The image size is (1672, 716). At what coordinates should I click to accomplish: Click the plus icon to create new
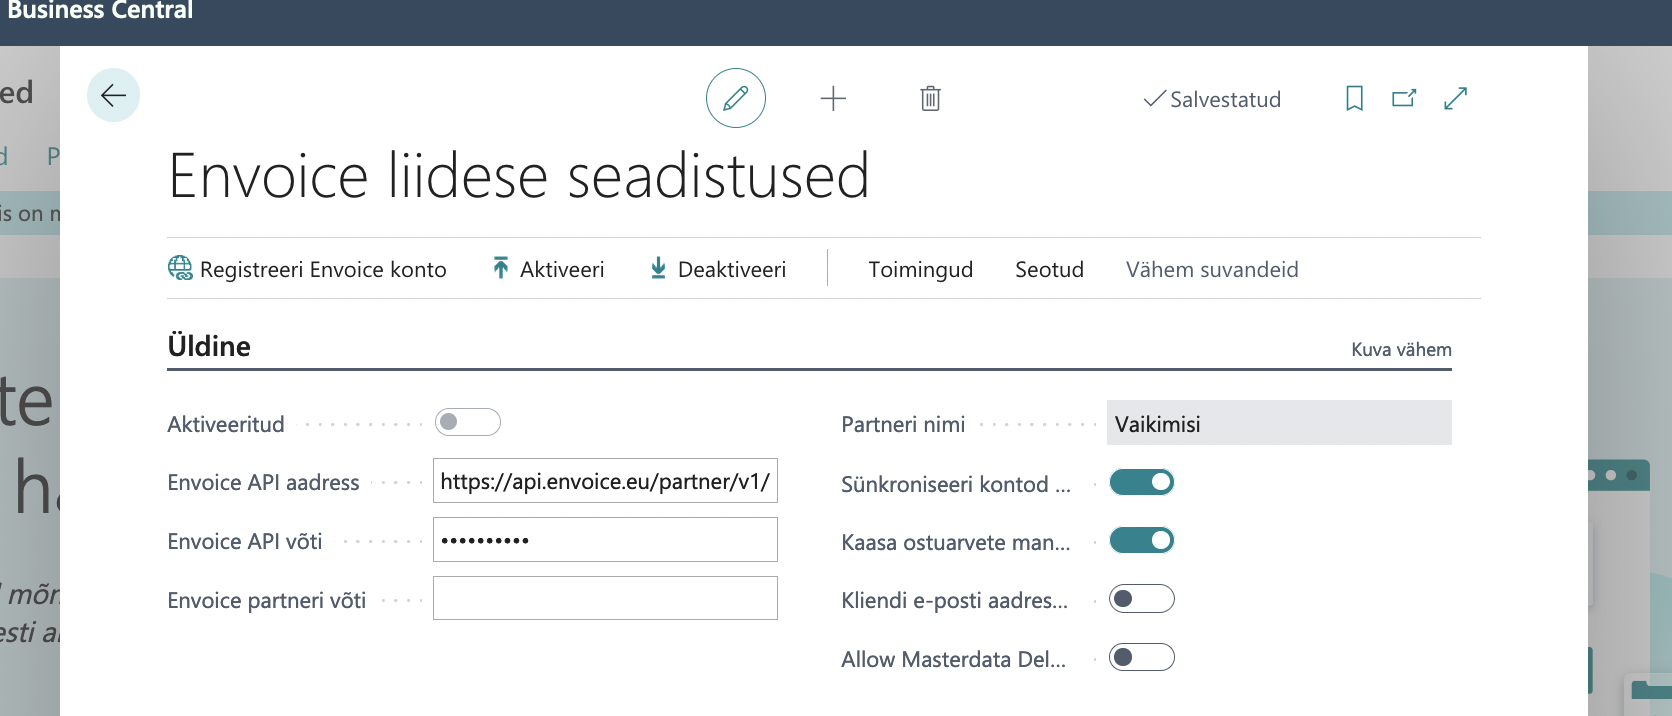[833, 98]
